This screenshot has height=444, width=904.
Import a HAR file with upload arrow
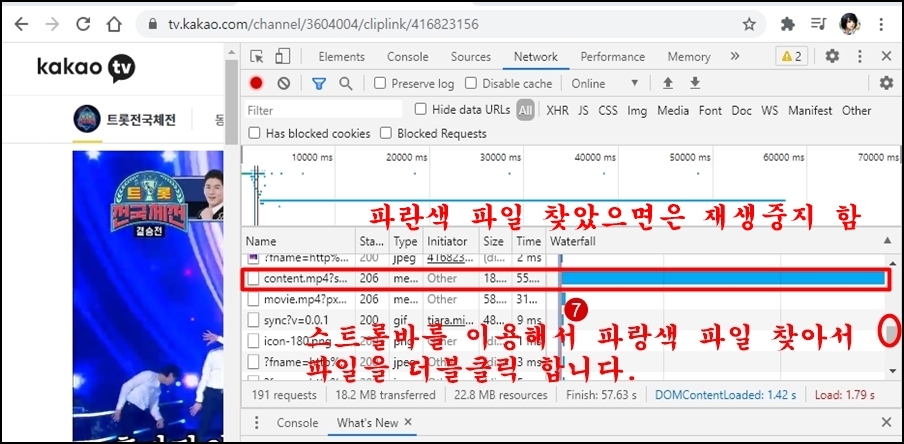pos(668,84)
